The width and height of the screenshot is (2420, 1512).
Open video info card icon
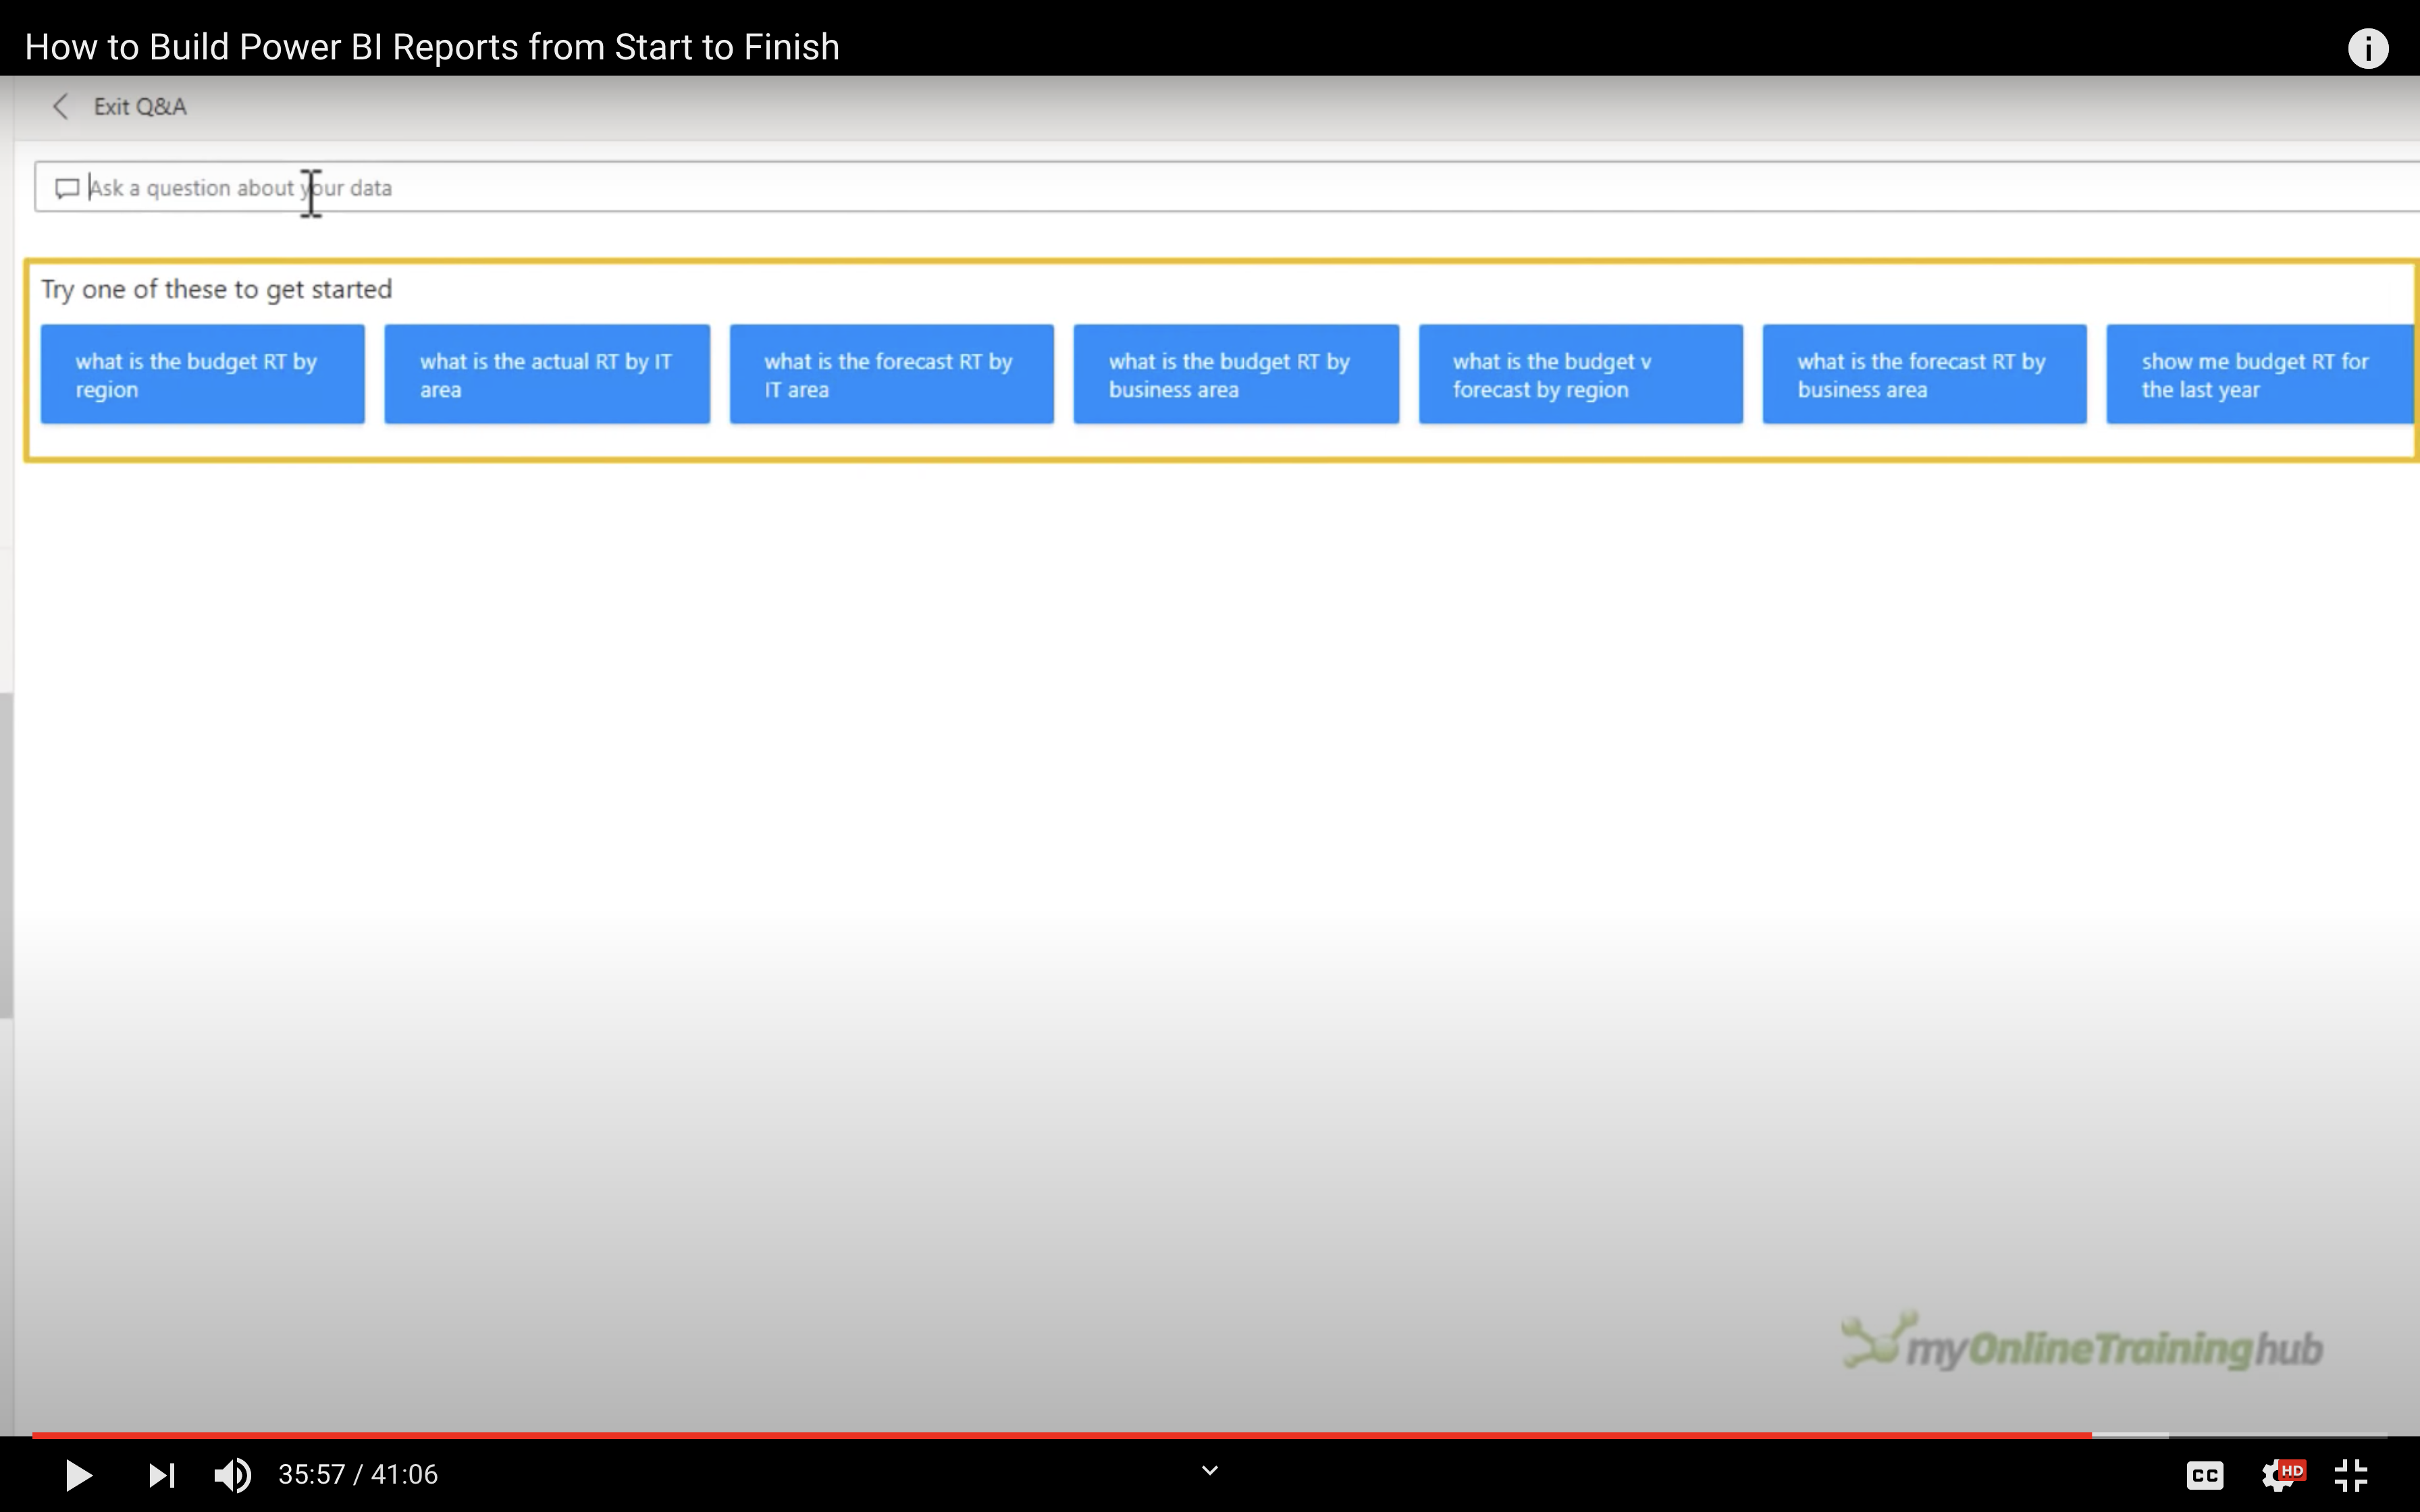(2367, 48)
